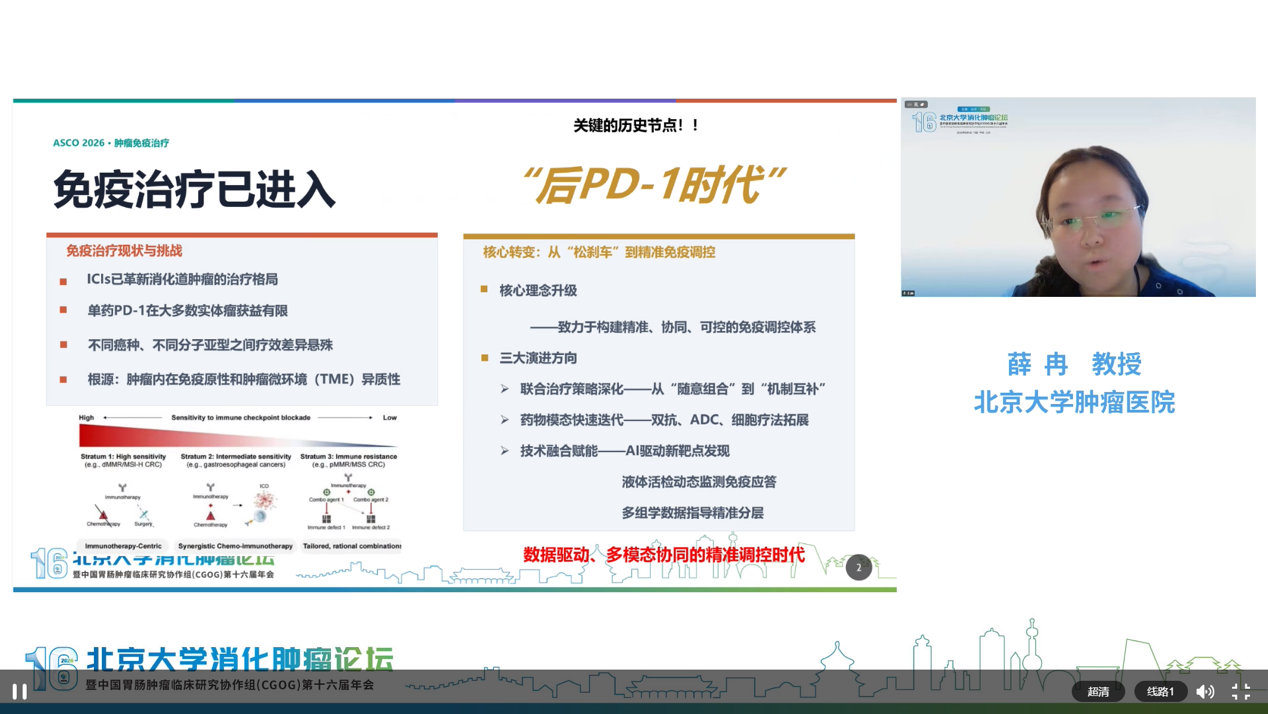Click the red sensitivity gradient bar in the diagram

(238, 436)
